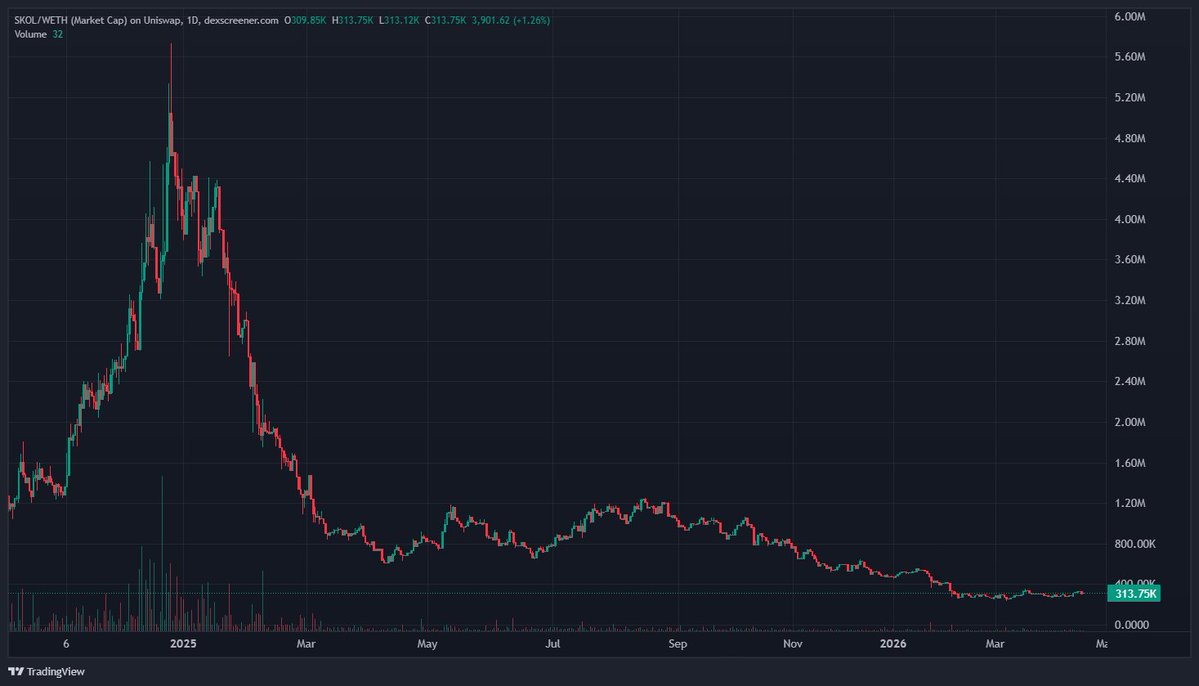The width and height of the screenshot is (1199, 686).
Task: Click the May time axis label
Action: coord(427,644)
